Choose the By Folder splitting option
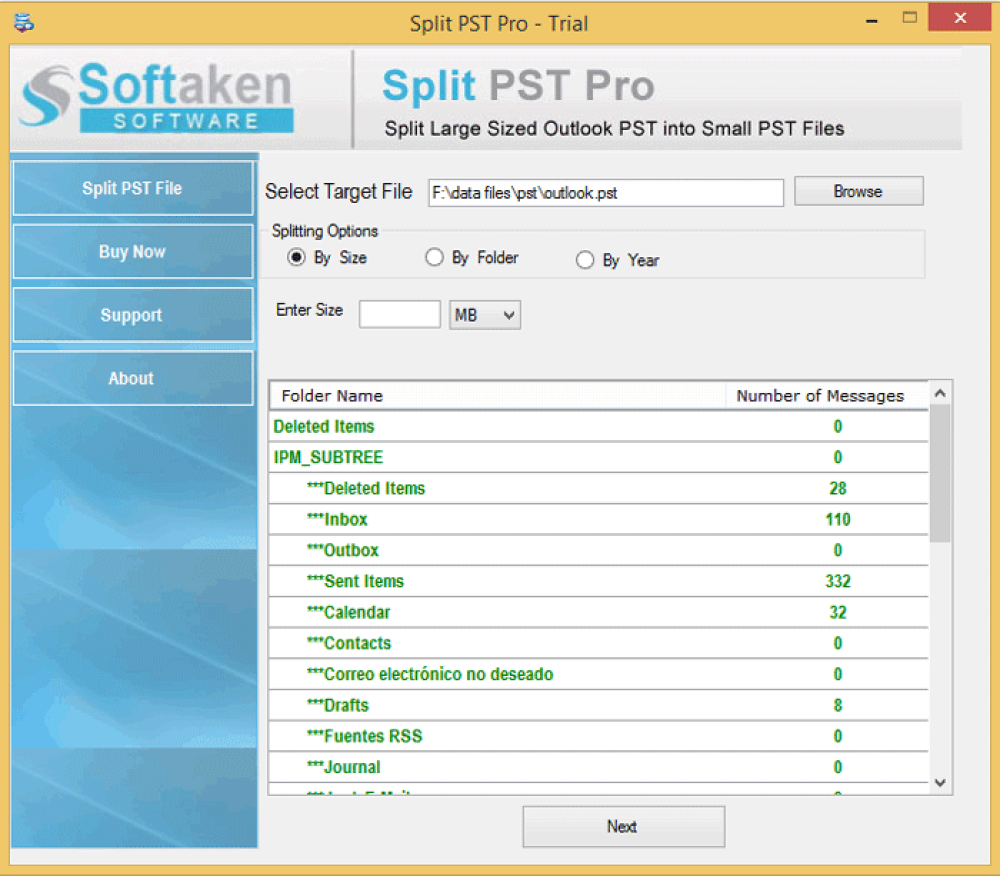This screenshot has height=876, width=1000. pos(434,258)
